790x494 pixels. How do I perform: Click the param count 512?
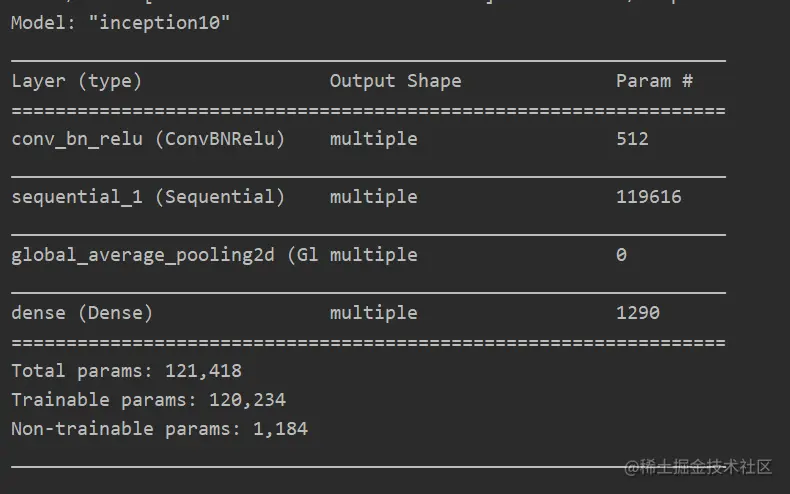point(632,139)
